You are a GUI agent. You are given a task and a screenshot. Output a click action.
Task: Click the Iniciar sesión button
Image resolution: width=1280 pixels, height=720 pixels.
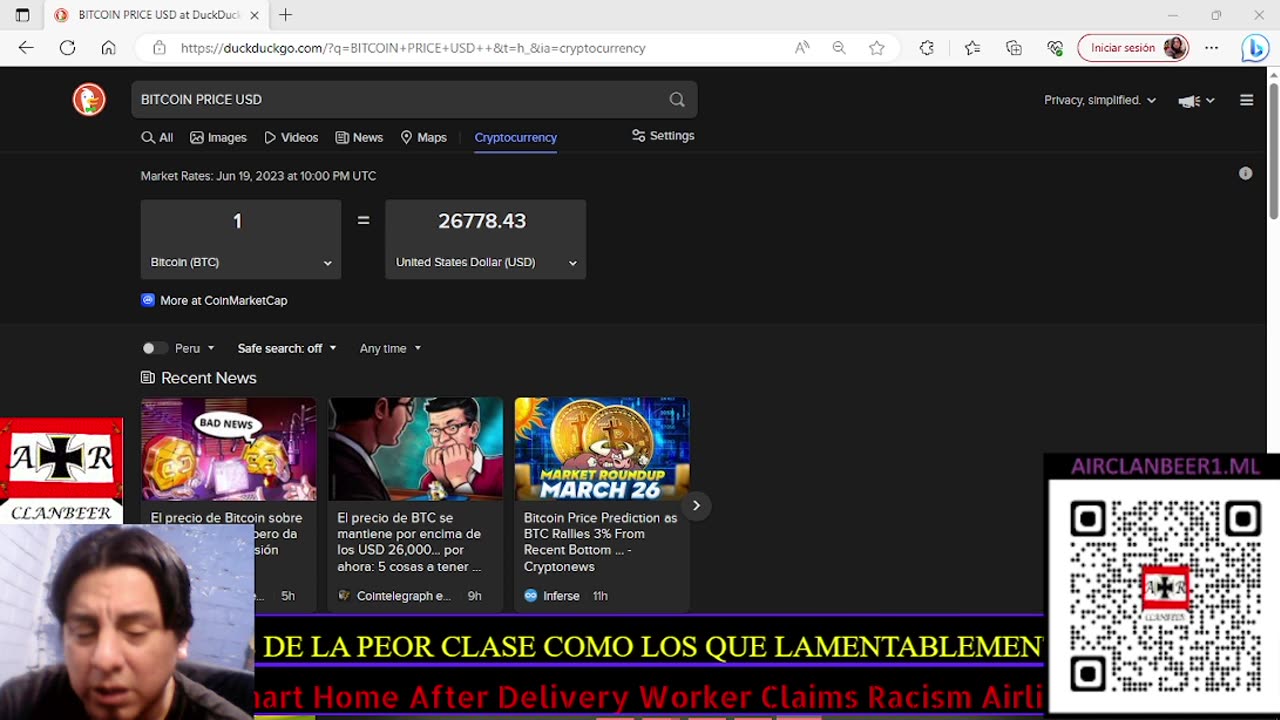click(x=1133, y=48)
